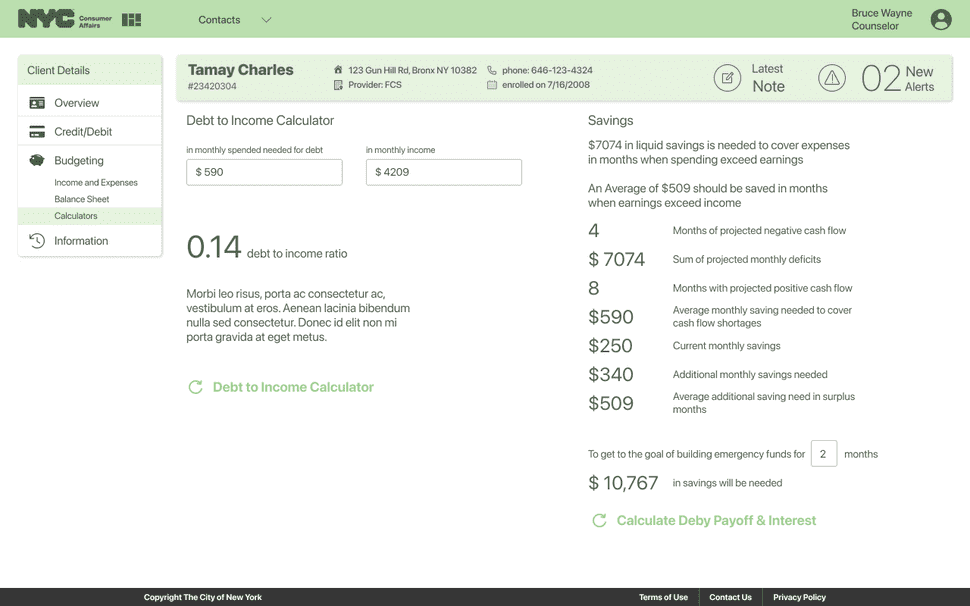Screen dimensions: 970x606
Task: Click the Contact Us footer link
Action: [730, 596]
